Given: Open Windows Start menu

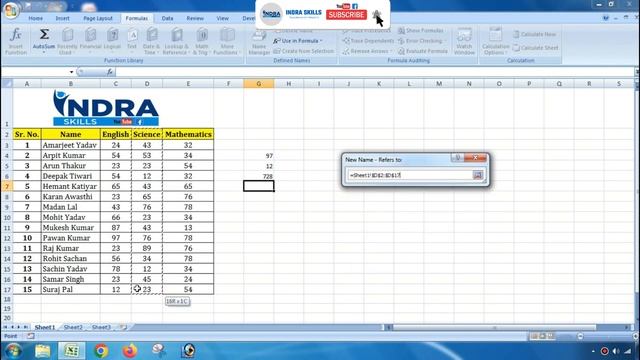Looking at the screenshot, I should [x=13, y=351].
